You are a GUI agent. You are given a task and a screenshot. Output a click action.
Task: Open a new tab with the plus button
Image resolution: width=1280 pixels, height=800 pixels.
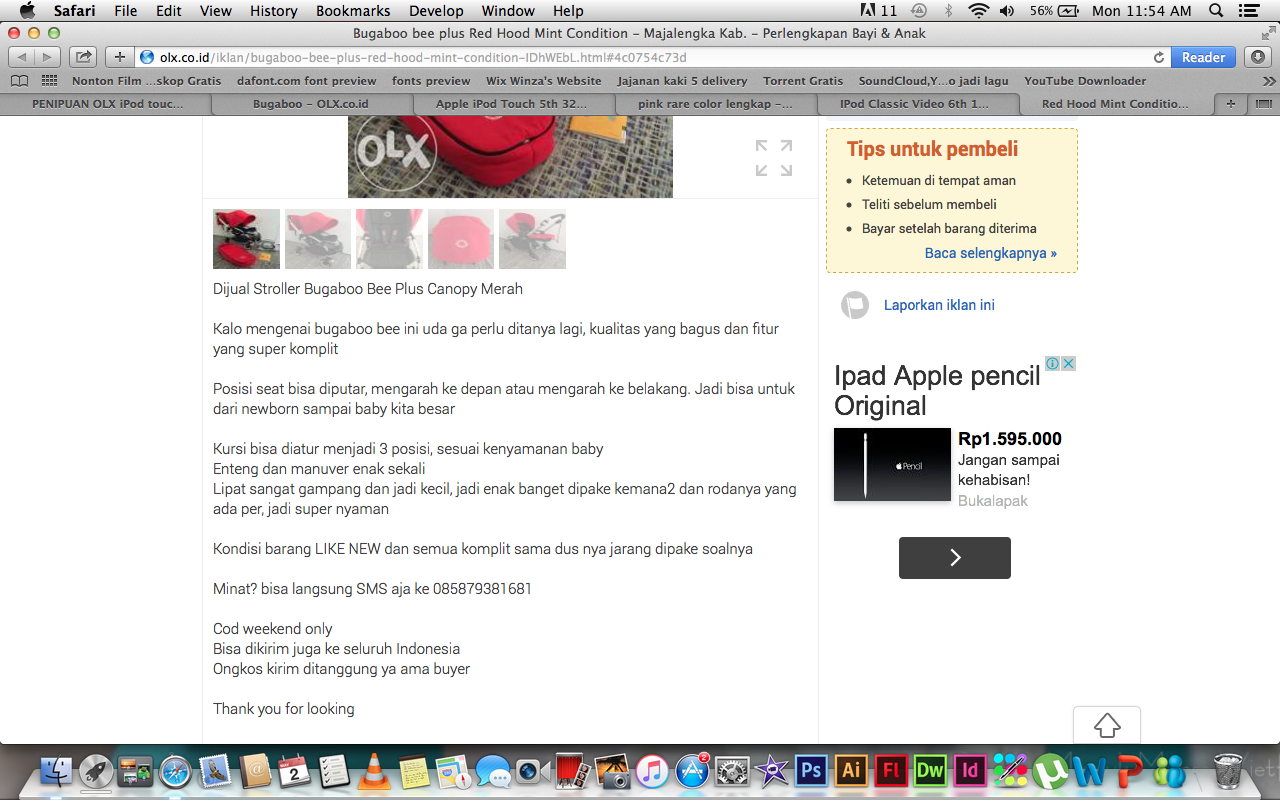1231,104
